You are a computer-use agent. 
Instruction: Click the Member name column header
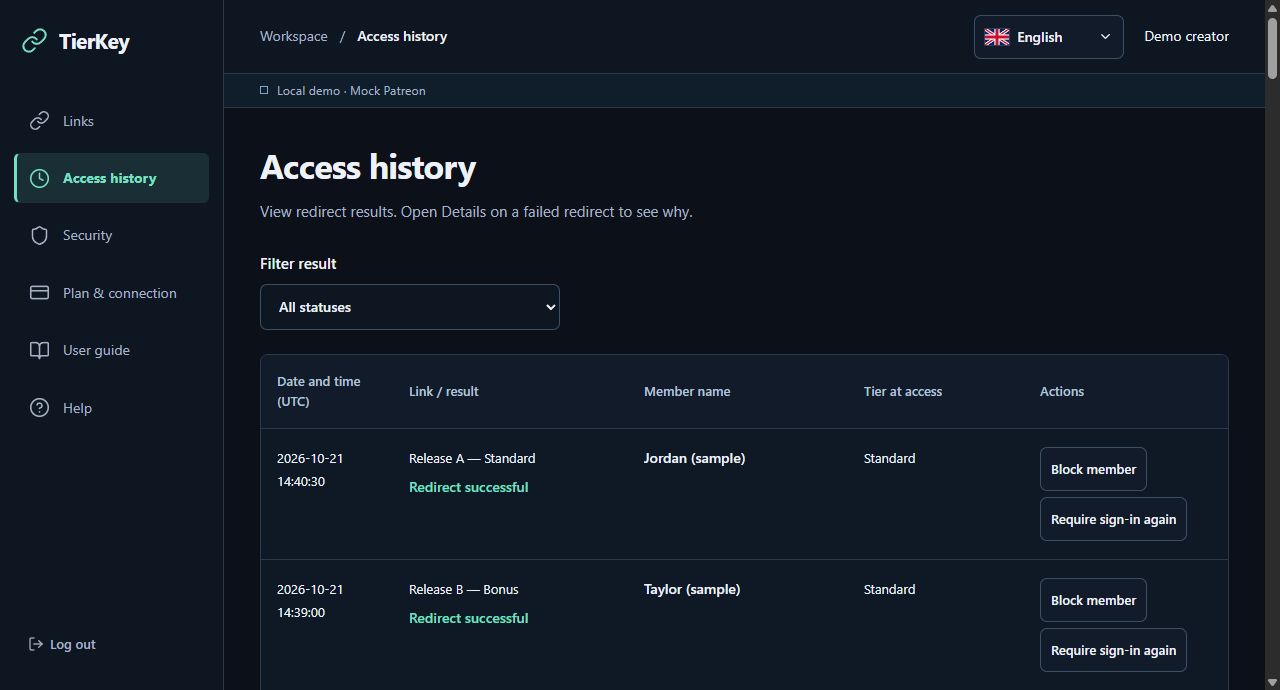click(687, 391)
